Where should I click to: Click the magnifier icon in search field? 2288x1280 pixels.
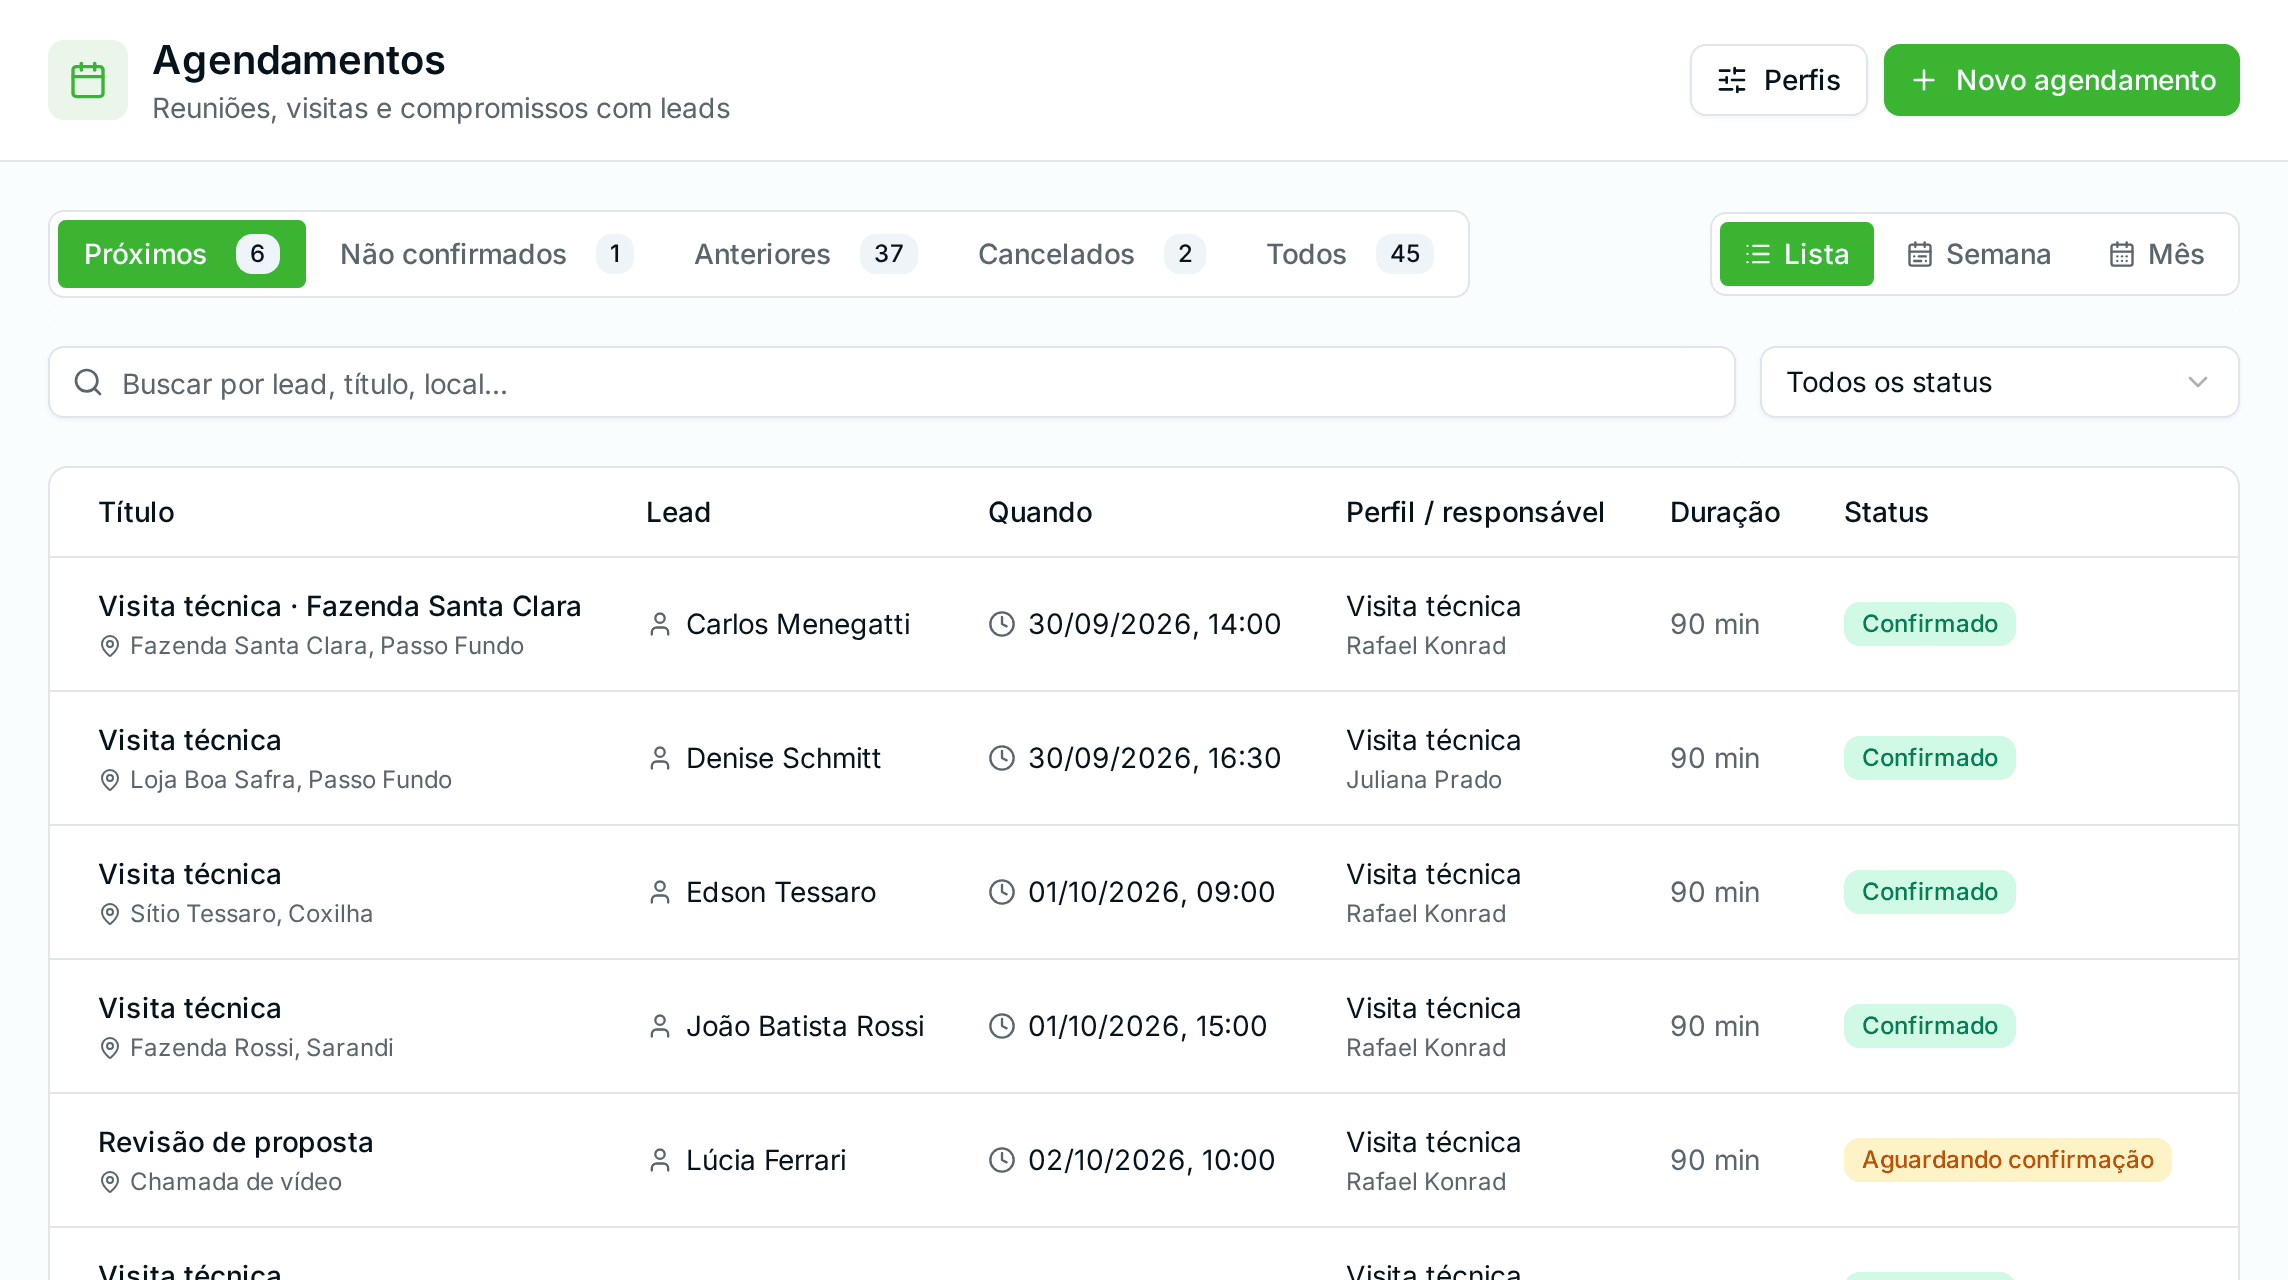pyautogui.click(x=88, y=382)
